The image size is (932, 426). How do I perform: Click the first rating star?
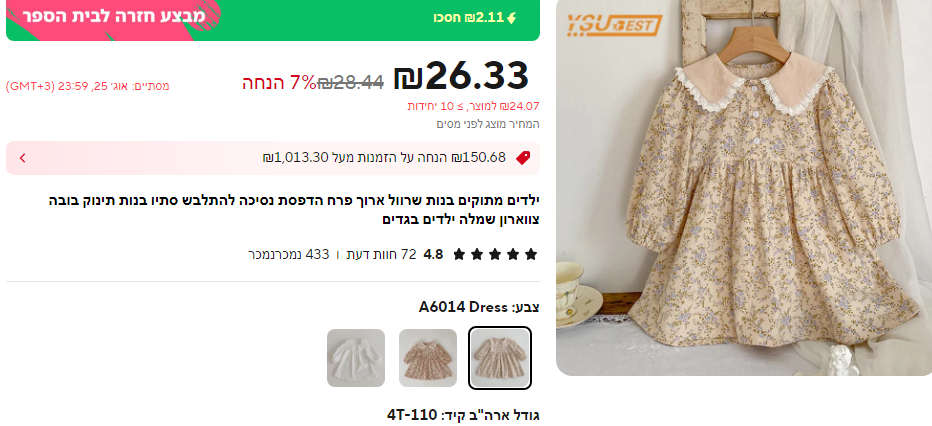click(531, 255)
